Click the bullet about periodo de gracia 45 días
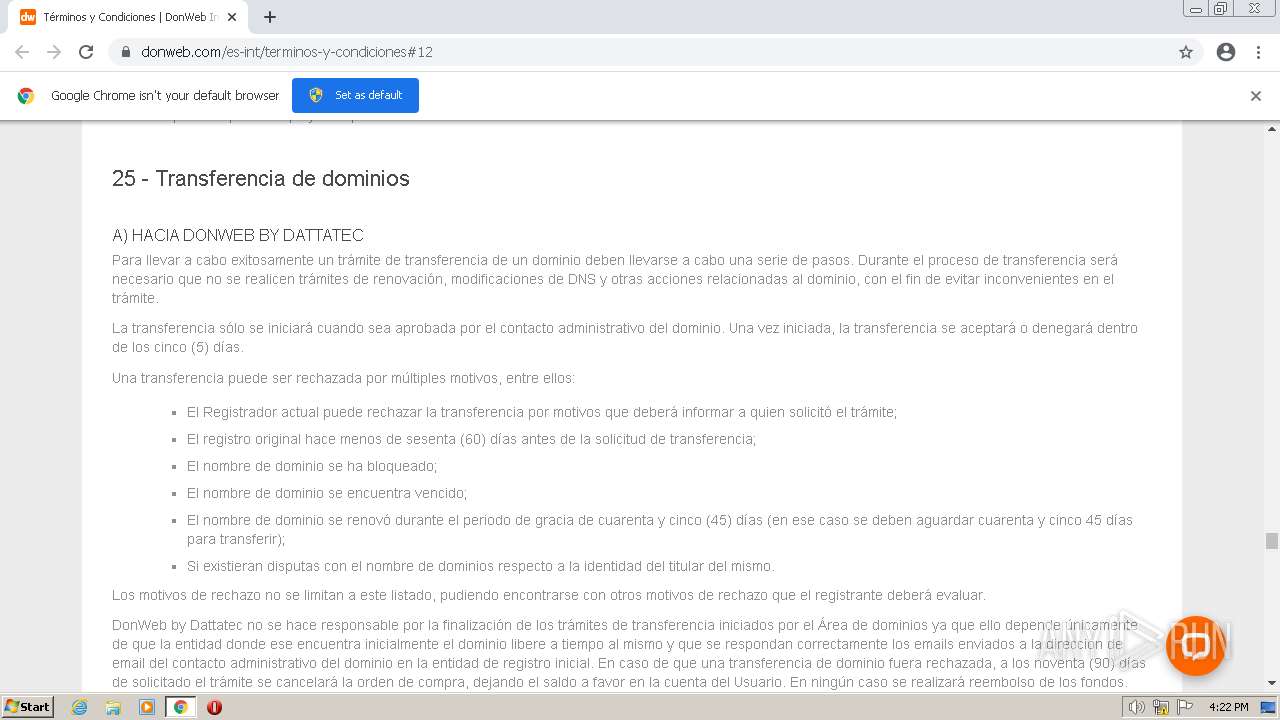This screenshot has width=1280, height=720. (660, 530)
